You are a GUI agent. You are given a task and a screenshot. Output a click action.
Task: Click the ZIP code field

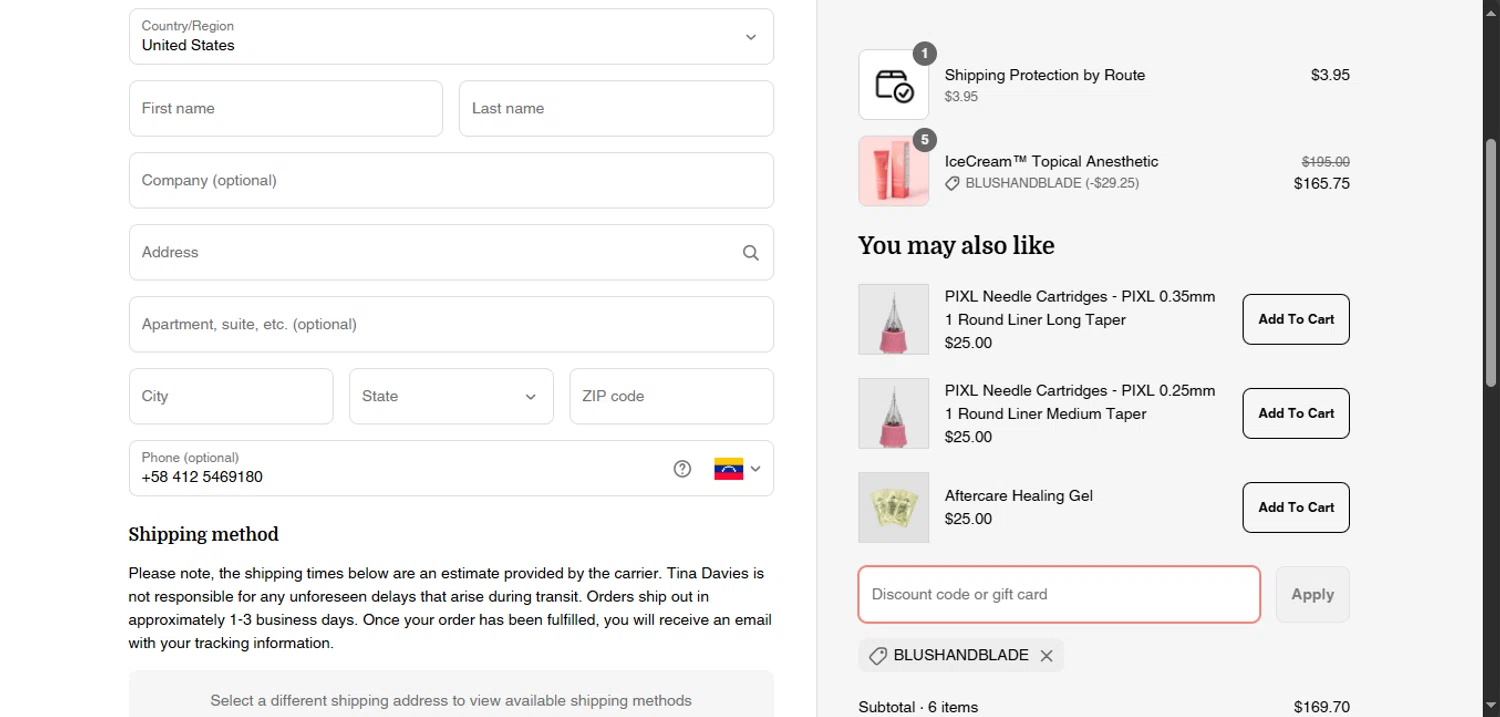672,396
